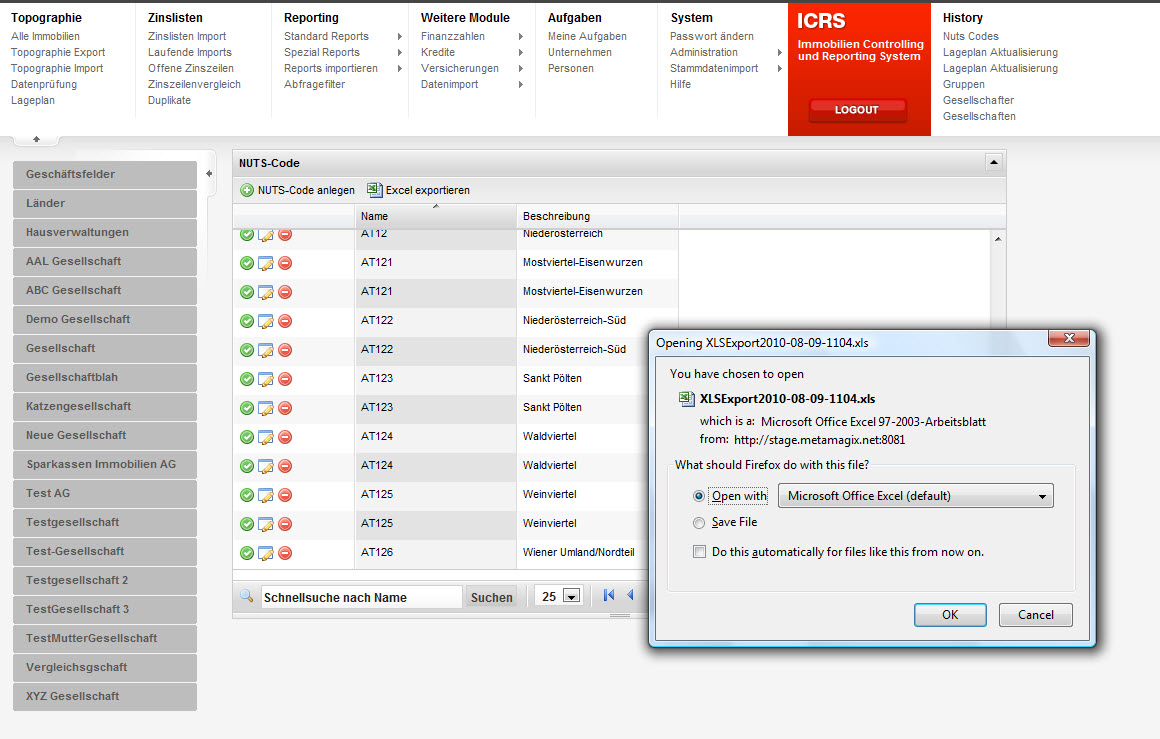Viewport: 1160px width, 739px height.
Task: Confirm the download dialog with OK
Action: 950,615
